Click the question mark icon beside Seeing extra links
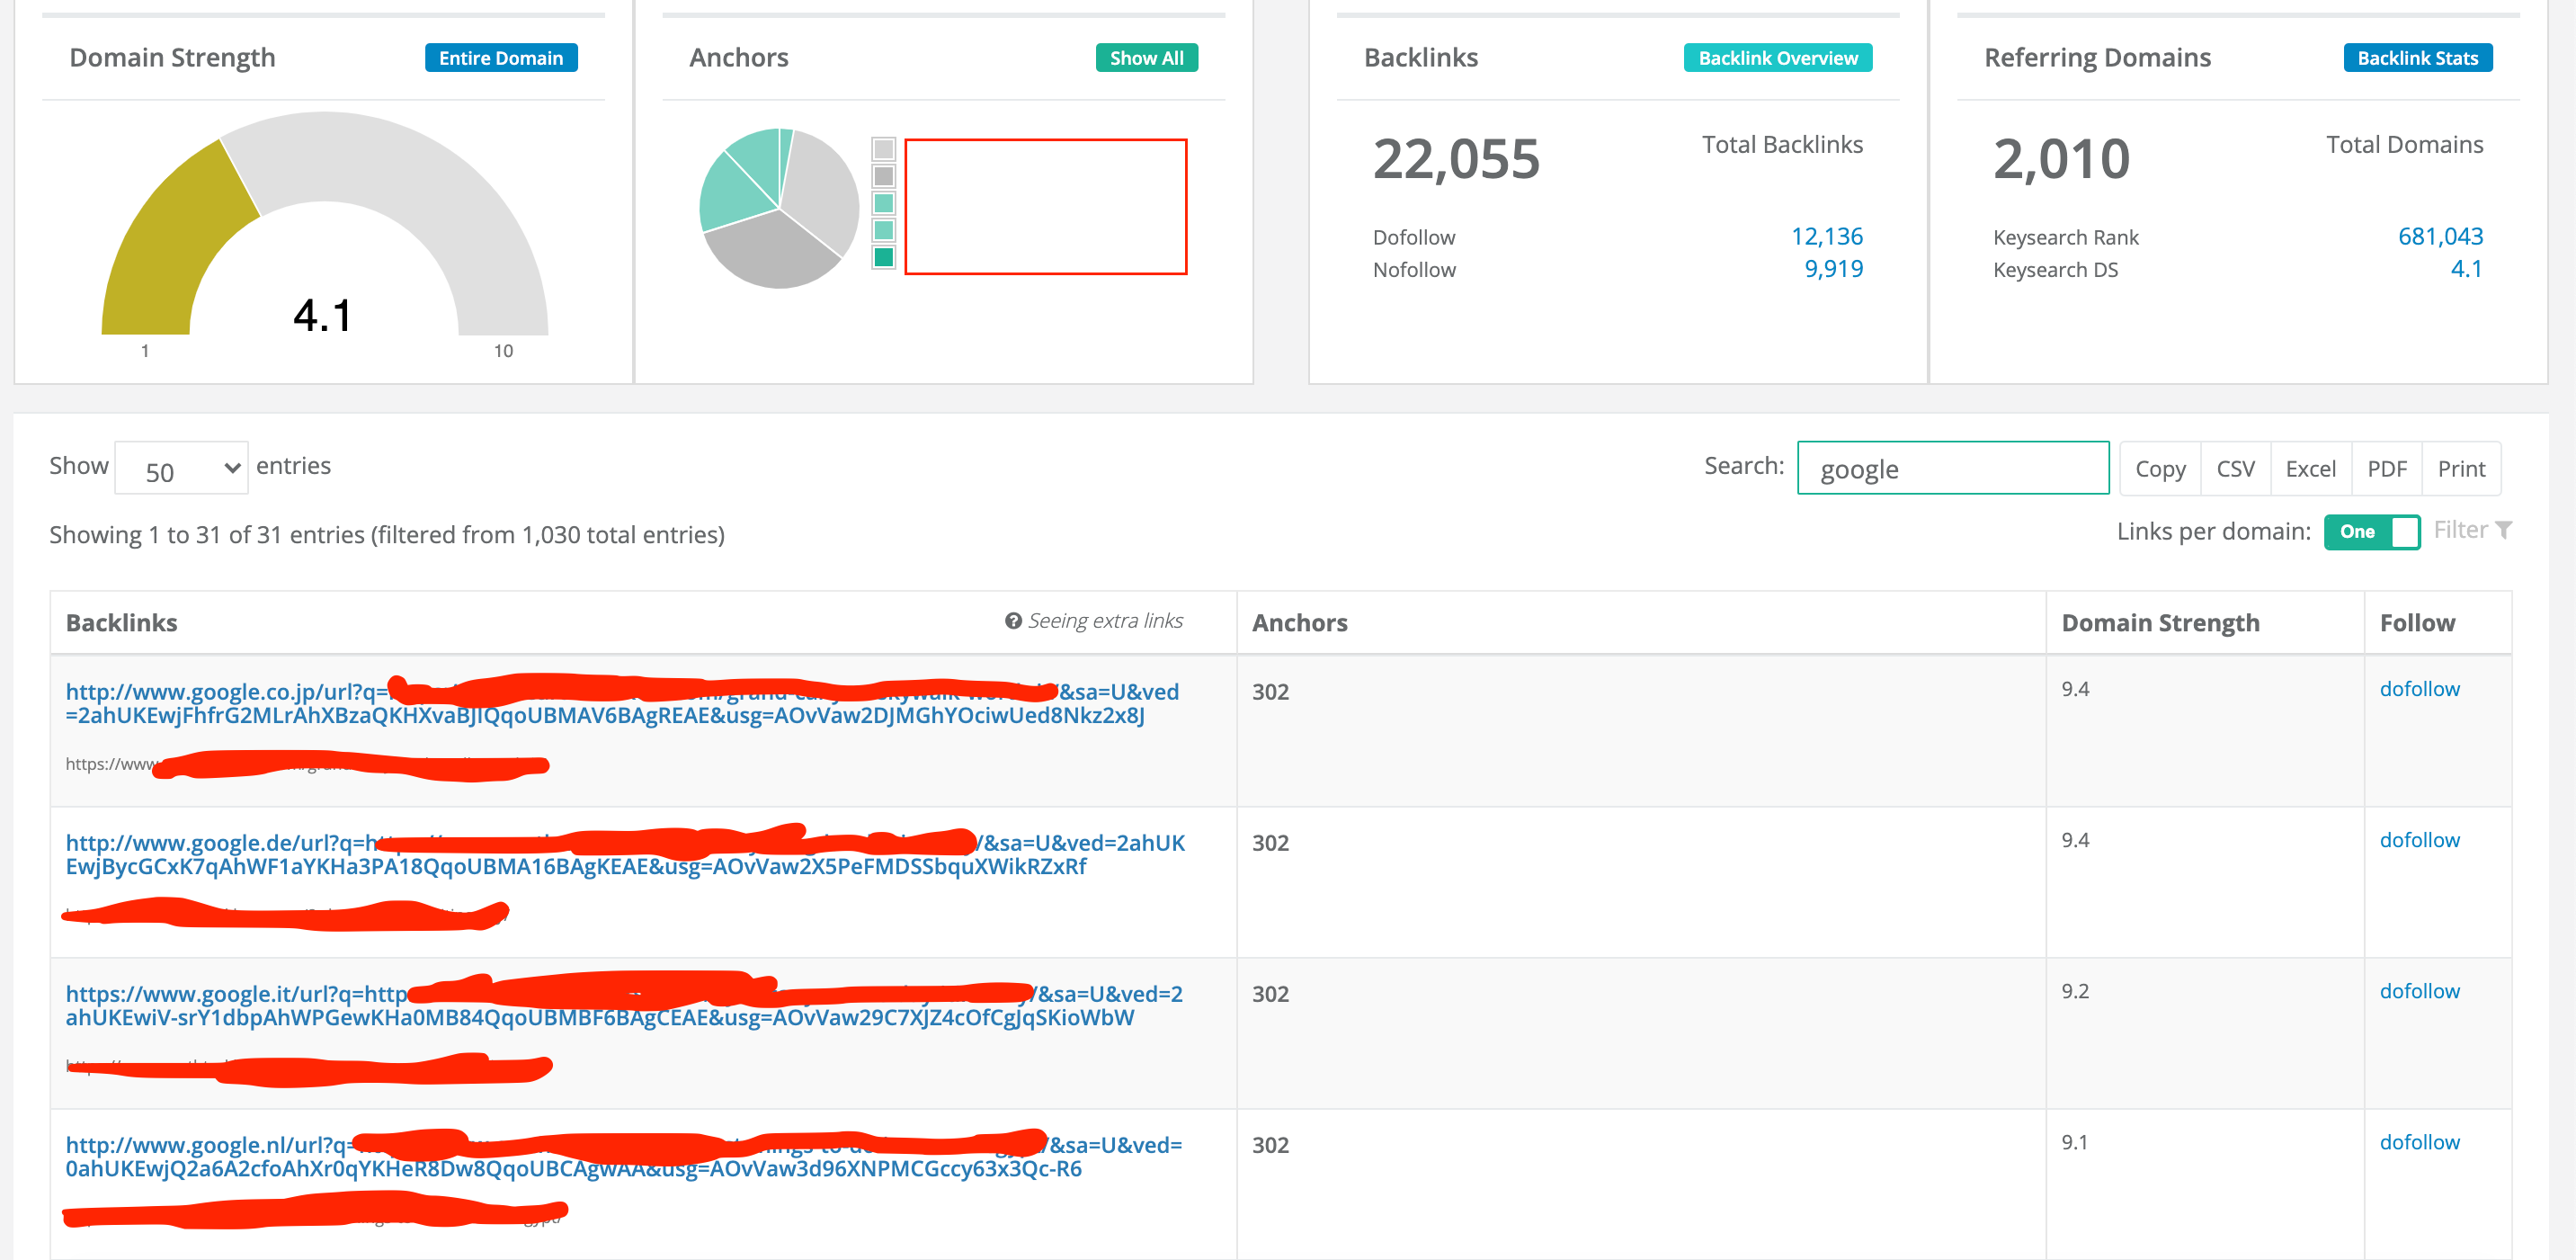Screen dimensions: 2576x1260 [1013, 621]
